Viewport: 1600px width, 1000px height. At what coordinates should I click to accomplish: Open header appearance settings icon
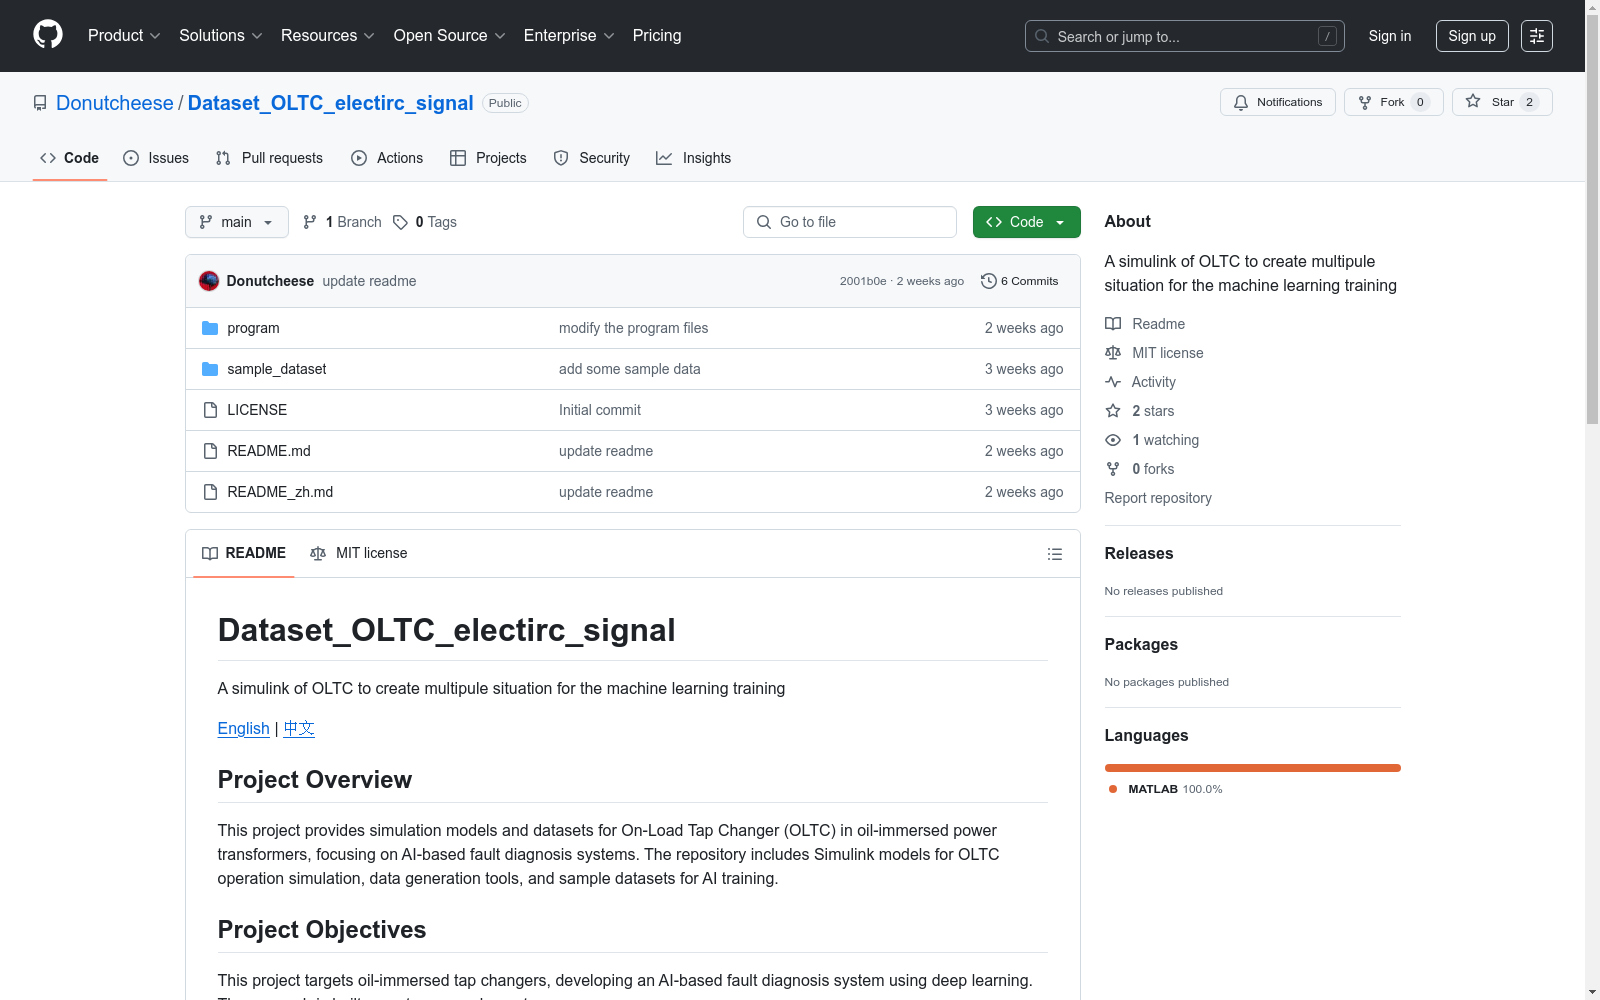[1536, 36]
